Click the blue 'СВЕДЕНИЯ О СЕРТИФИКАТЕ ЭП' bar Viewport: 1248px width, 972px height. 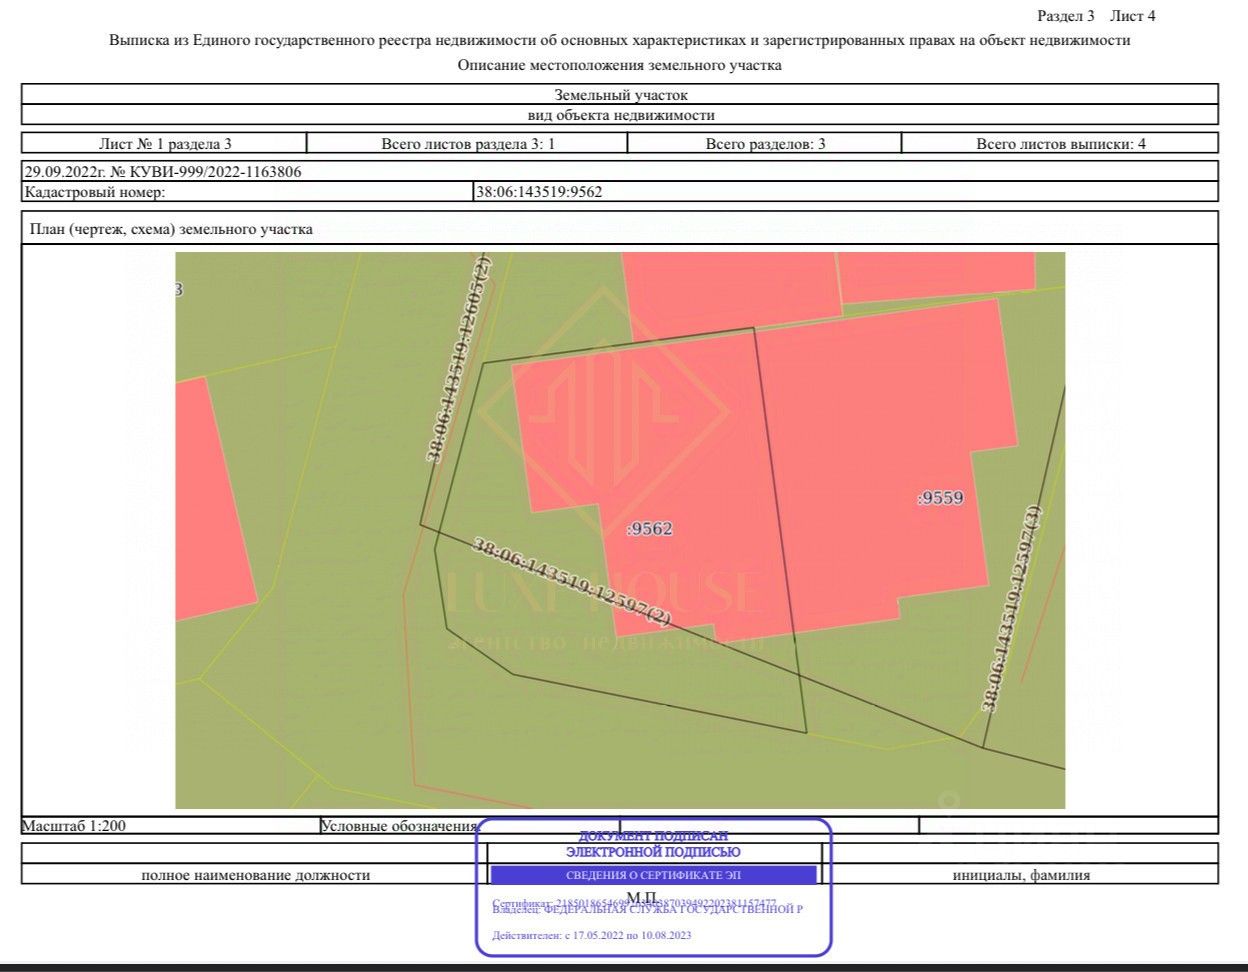[653, 875]
